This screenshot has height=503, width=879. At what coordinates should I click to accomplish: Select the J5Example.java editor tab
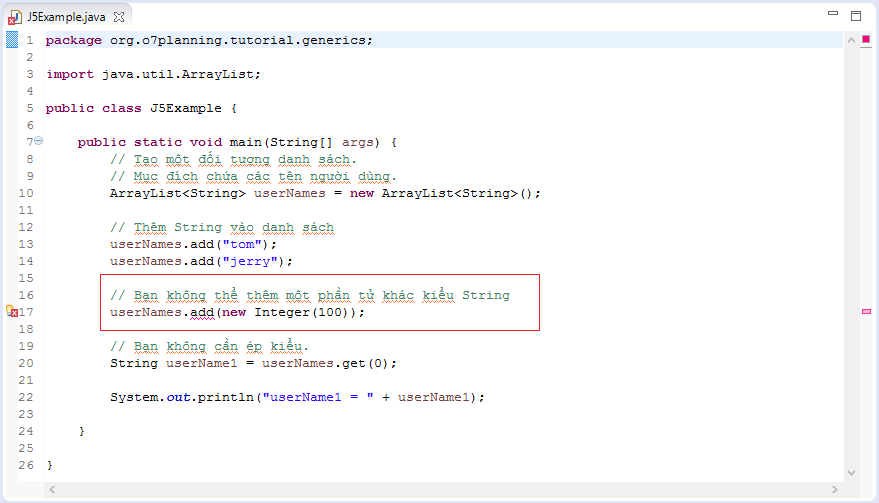click(66, 17)
